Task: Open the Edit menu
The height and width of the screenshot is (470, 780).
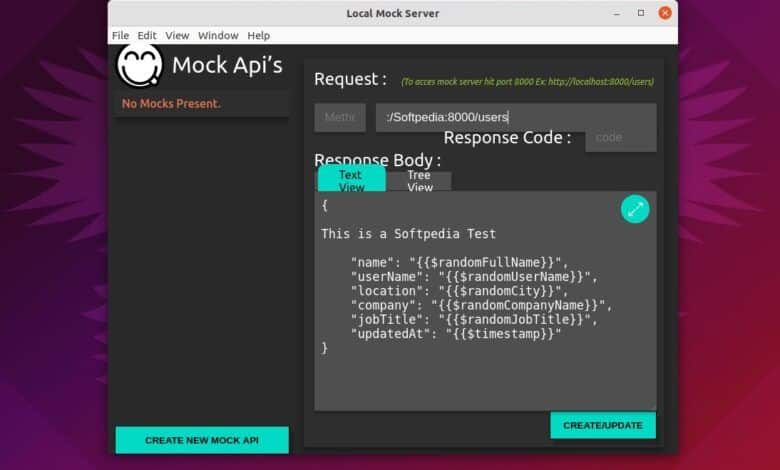Action: pos(147,35)
